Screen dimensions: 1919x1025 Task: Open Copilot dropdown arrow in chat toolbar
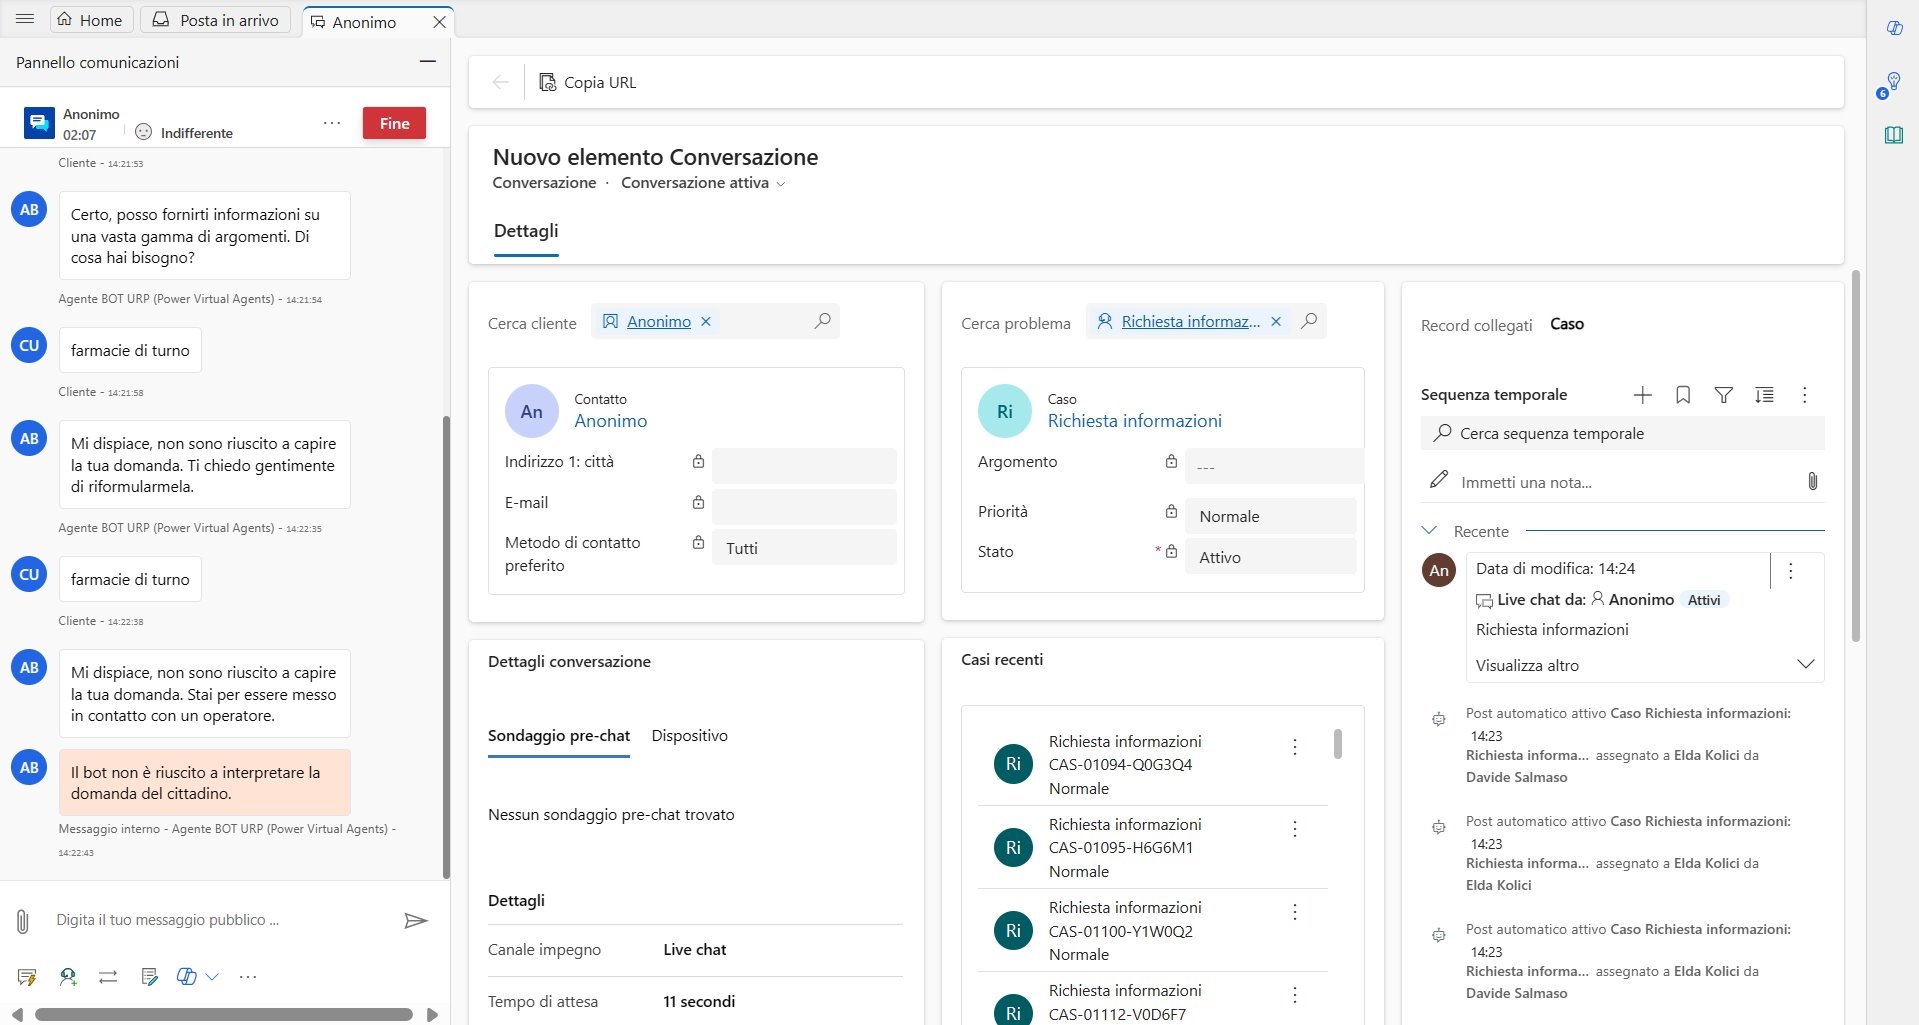click(x=212, y=977)
